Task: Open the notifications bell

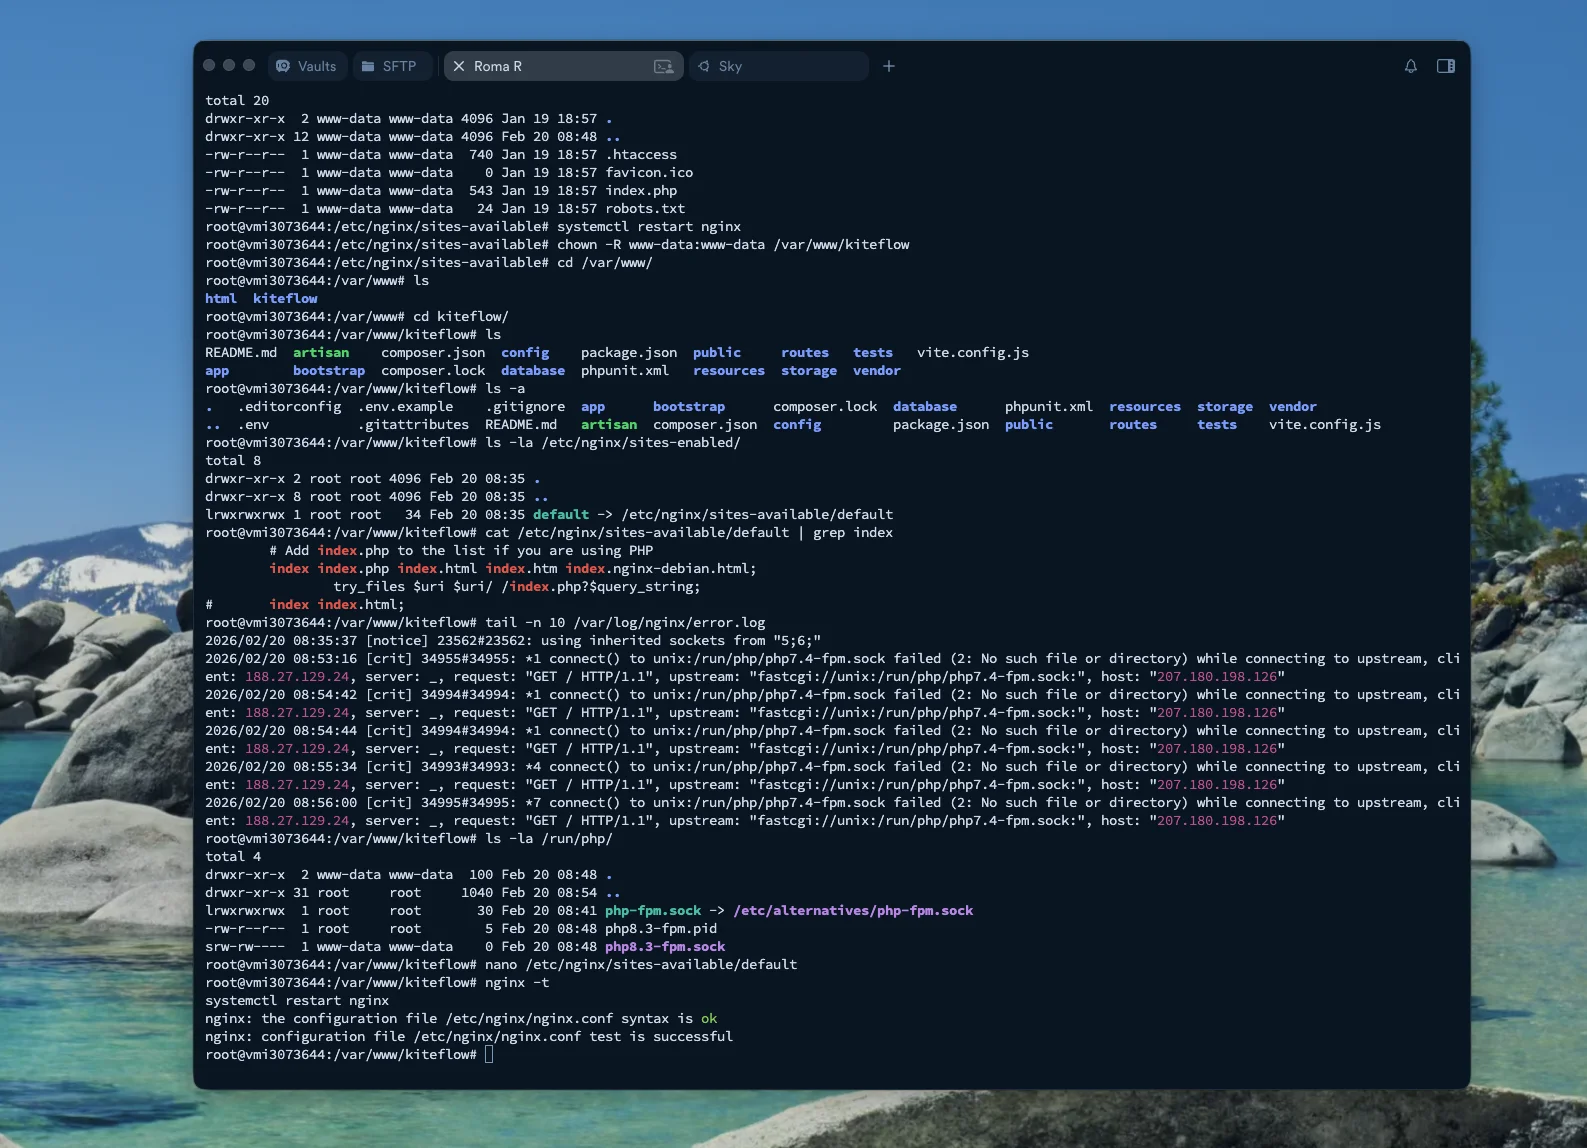Action: (1411, 66)
